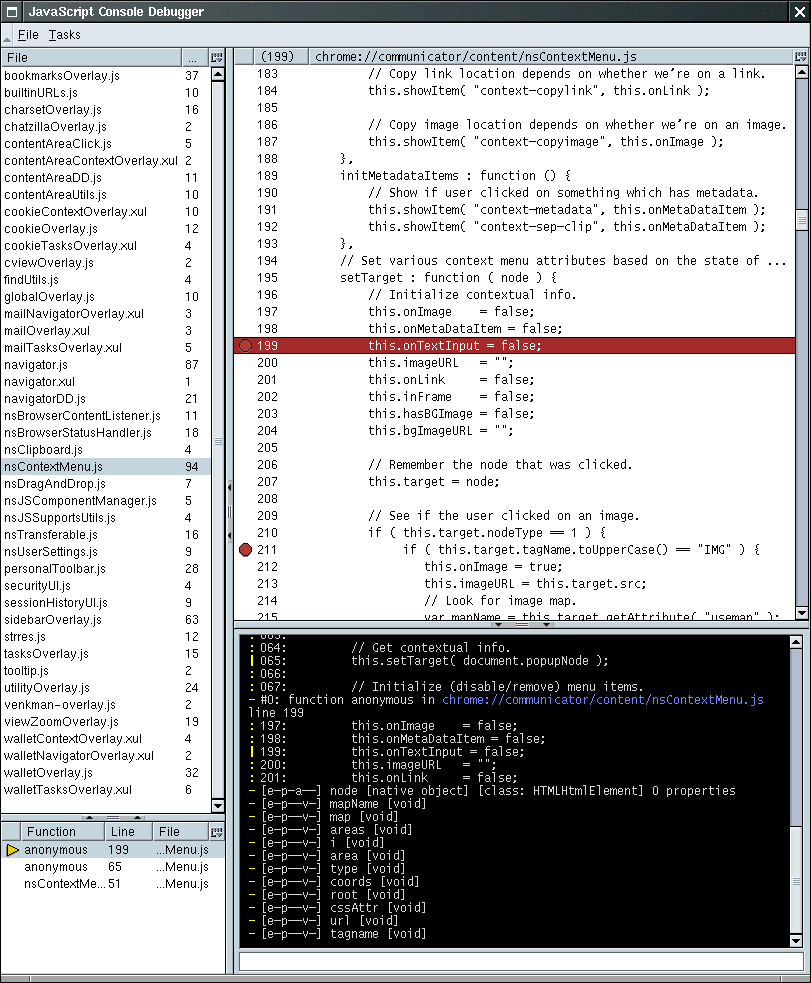
Task: Click the column picker icon in call stack header
Action: [x=217, y=832]
